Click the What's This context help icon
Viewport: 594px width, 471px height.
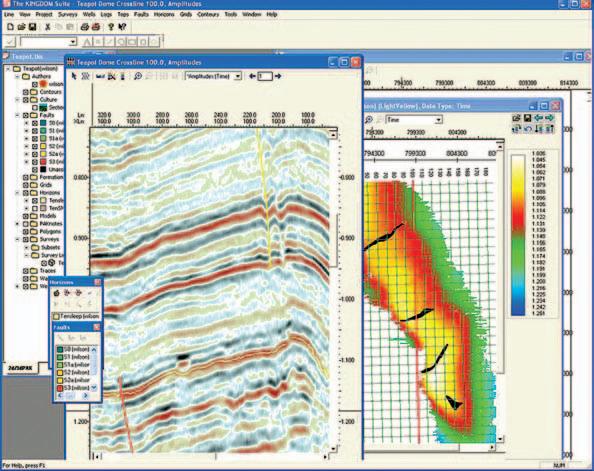(122, 27)
